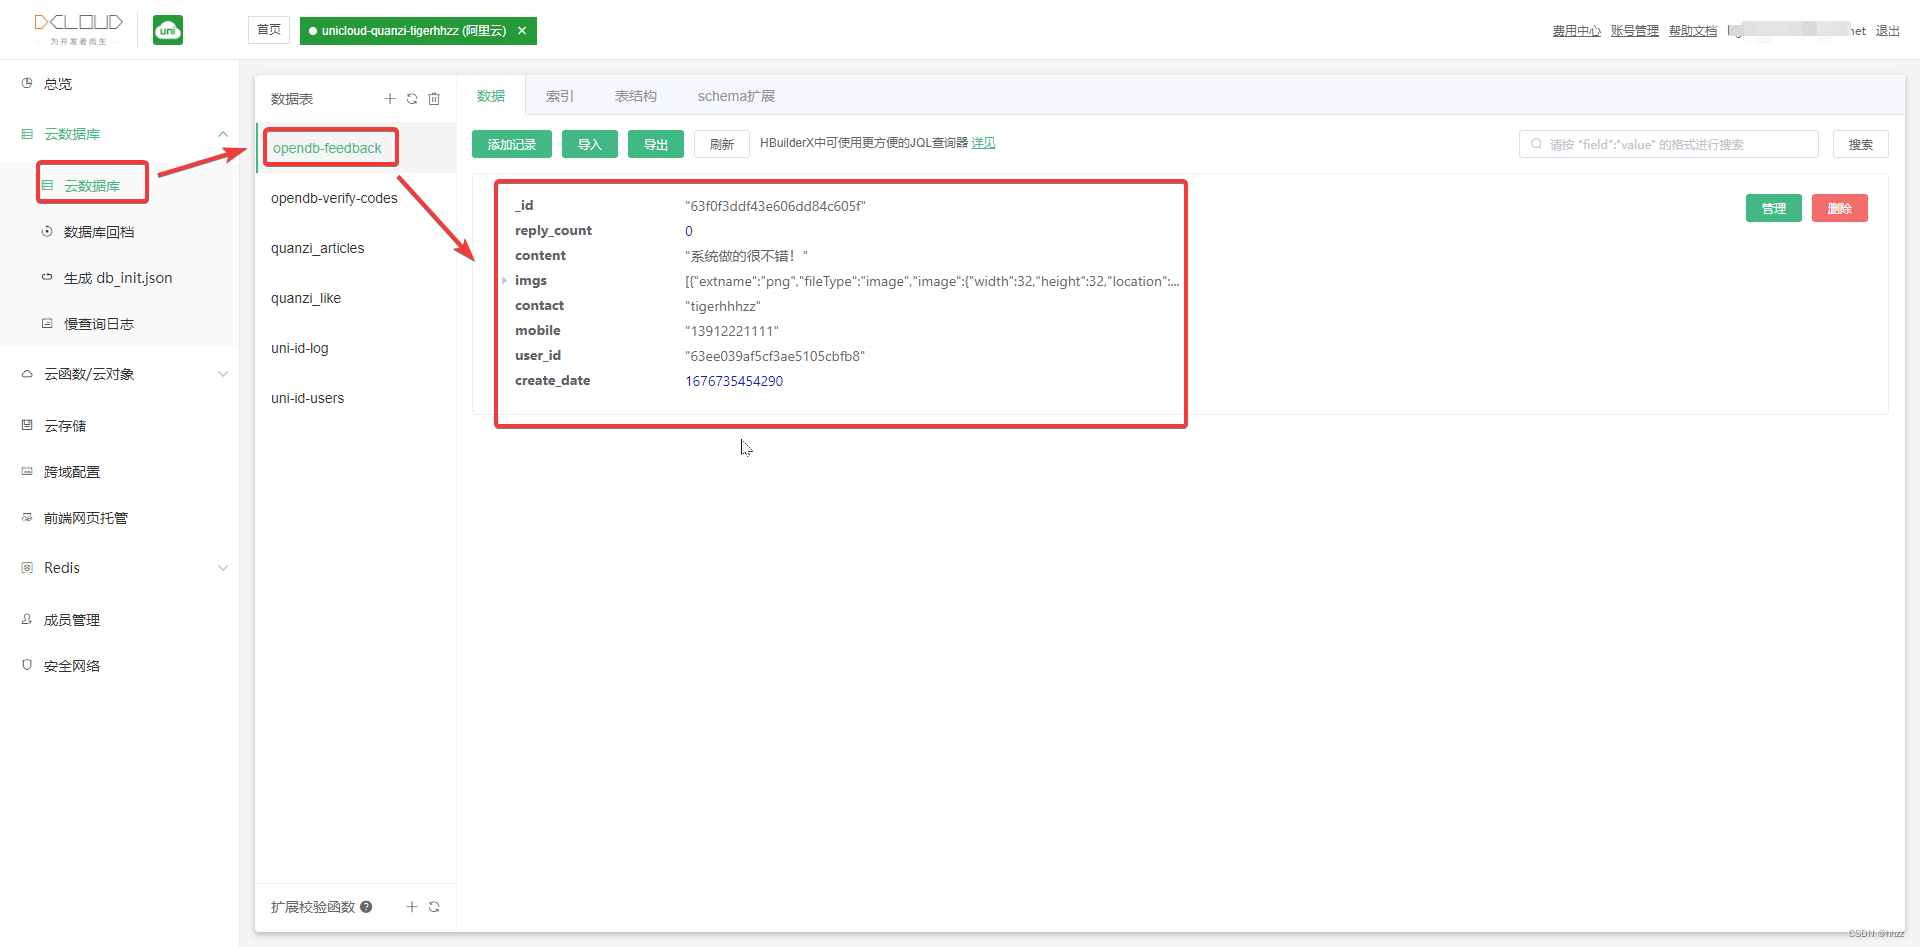Click the 云存储 sidebar icon

pos(27,425)
